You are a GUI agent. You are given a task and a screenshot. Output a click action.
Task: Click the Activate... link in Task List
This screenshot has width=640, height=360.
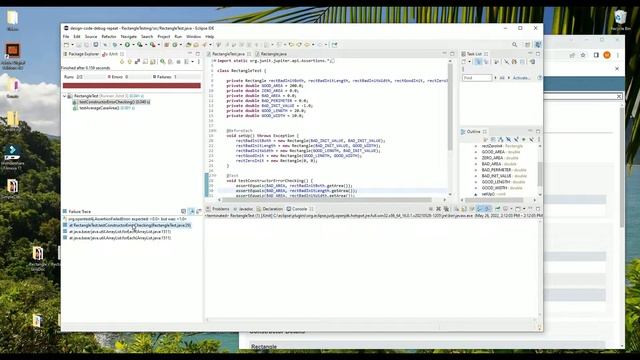(521, 78)
